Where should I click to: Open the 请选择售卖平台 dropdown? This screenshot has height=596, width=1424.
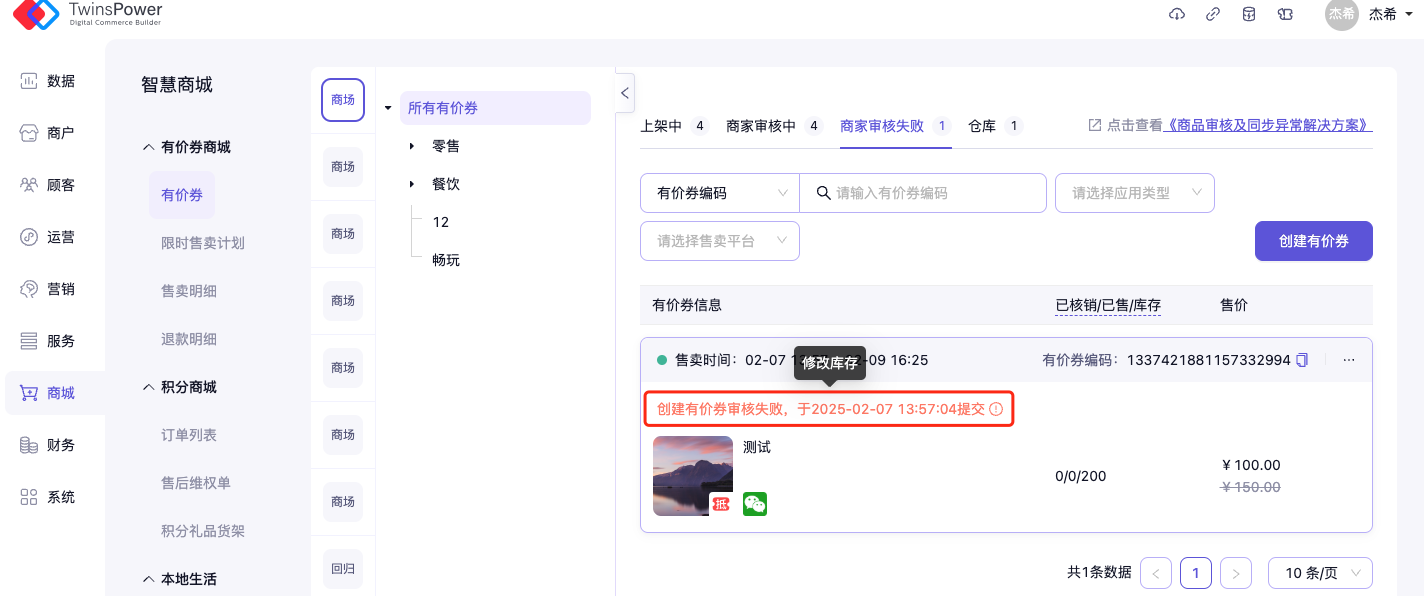pyautogui.click(x=719, y=241)
